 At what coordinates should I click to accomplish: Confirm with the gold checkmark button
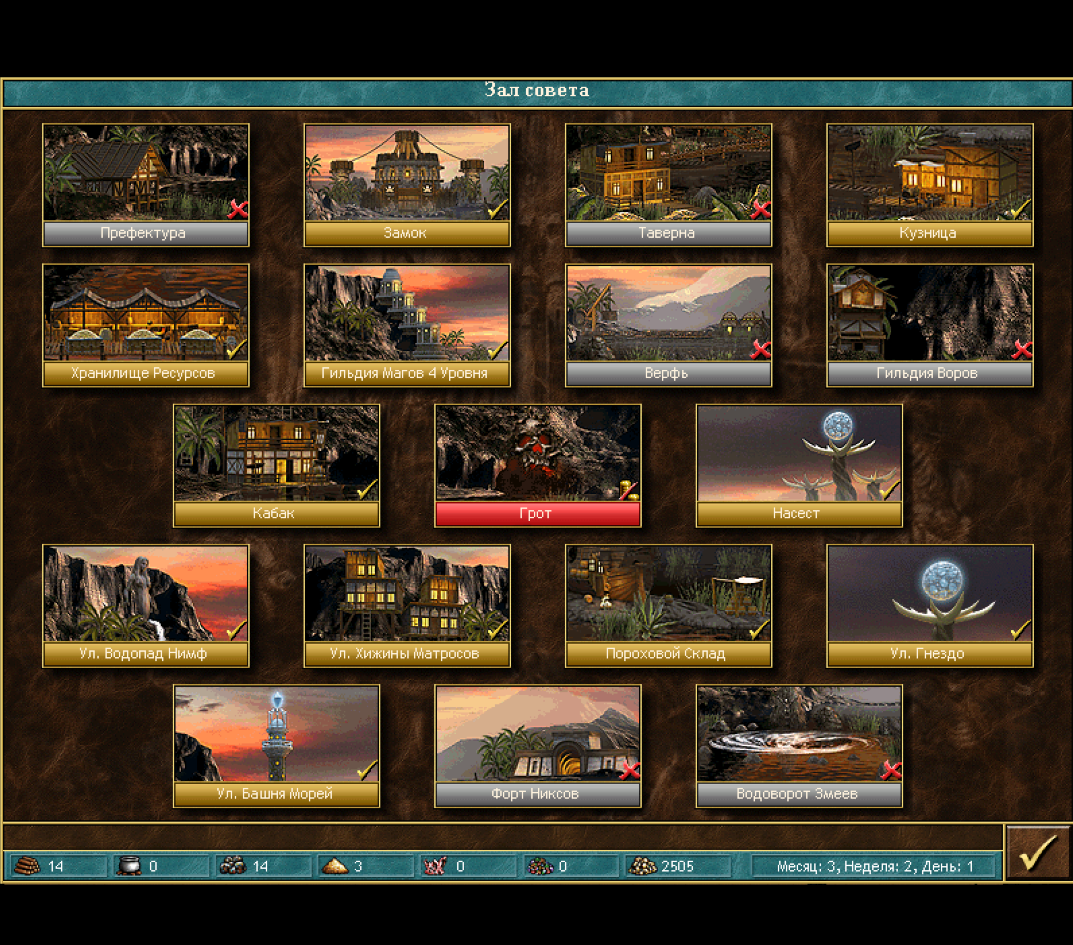[1037, 853]
